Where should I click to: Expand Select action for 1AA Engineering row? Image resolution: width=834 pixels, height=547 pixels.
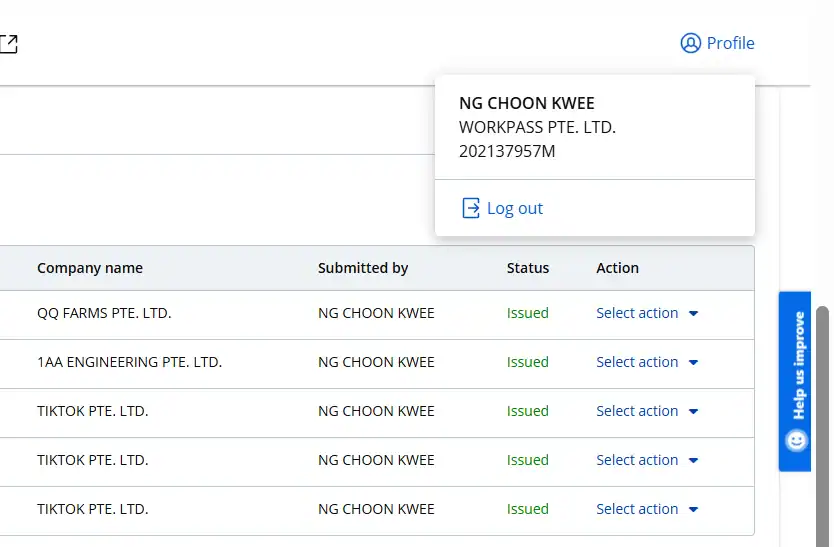click(x=646, y=362)
